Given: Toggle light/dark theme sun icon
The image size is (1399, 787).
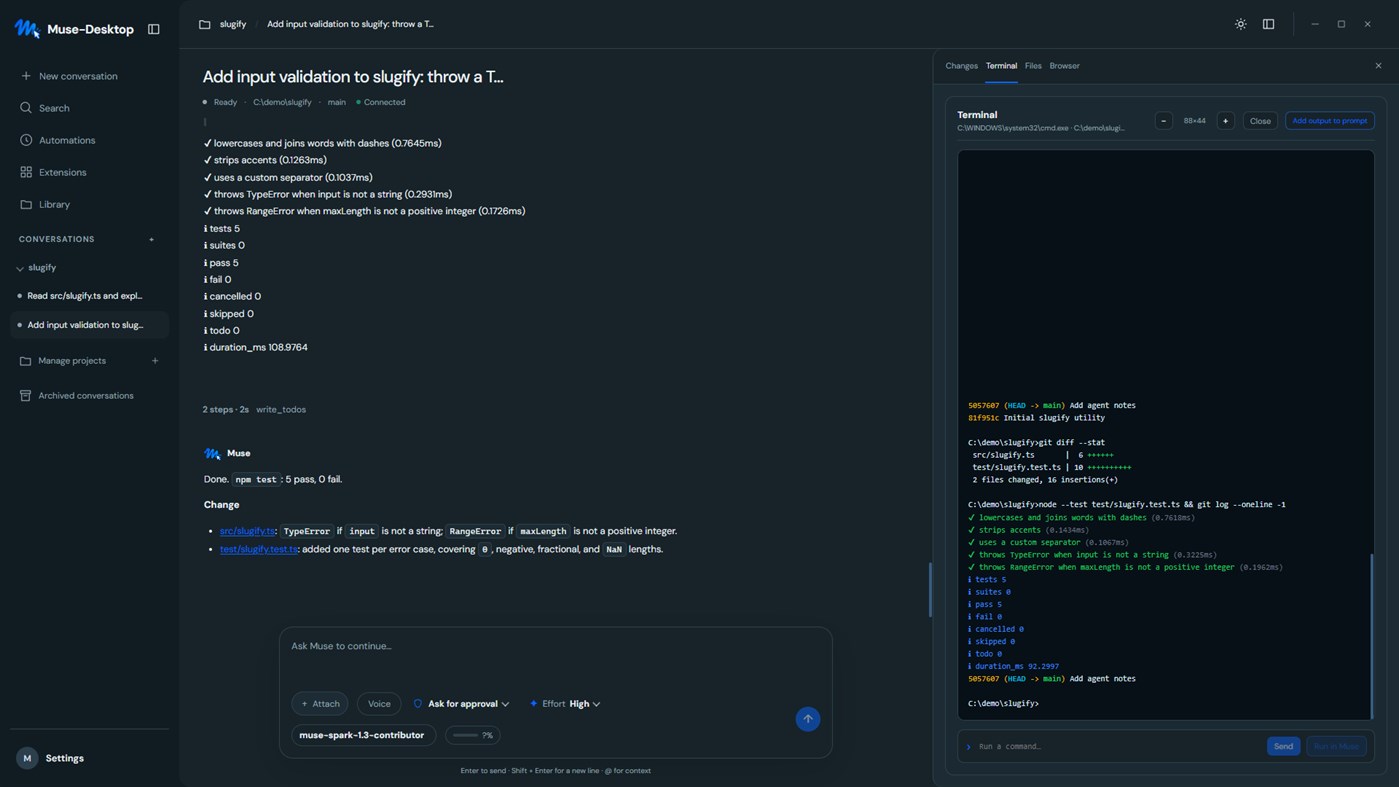Looking at the screenshot, I should pos(1240,24).
